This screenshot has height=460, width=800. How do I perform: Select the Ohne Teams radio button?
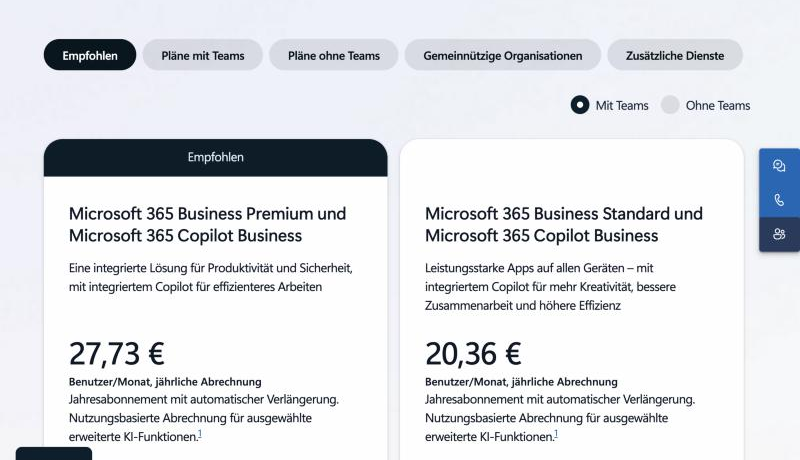pyautogui.click(x=670, y=105)
